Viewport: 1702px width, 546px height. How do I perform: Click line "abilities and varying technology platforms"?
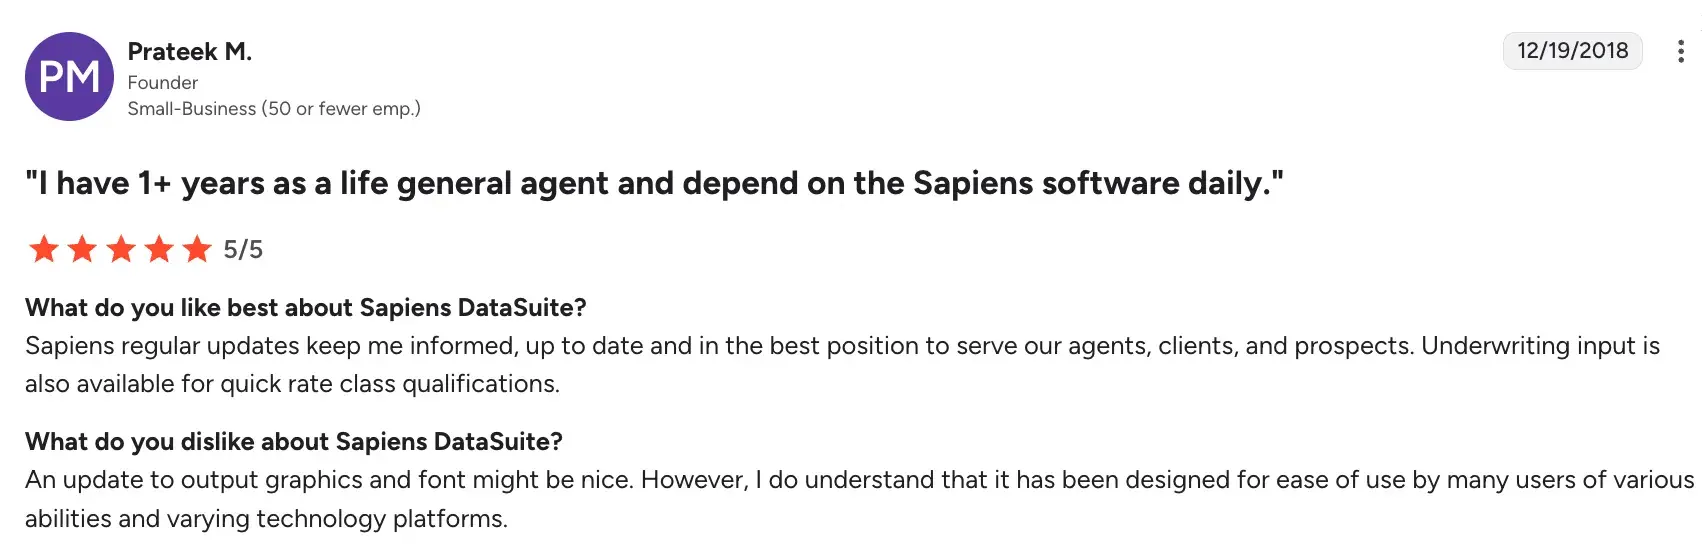pos(266,519)
